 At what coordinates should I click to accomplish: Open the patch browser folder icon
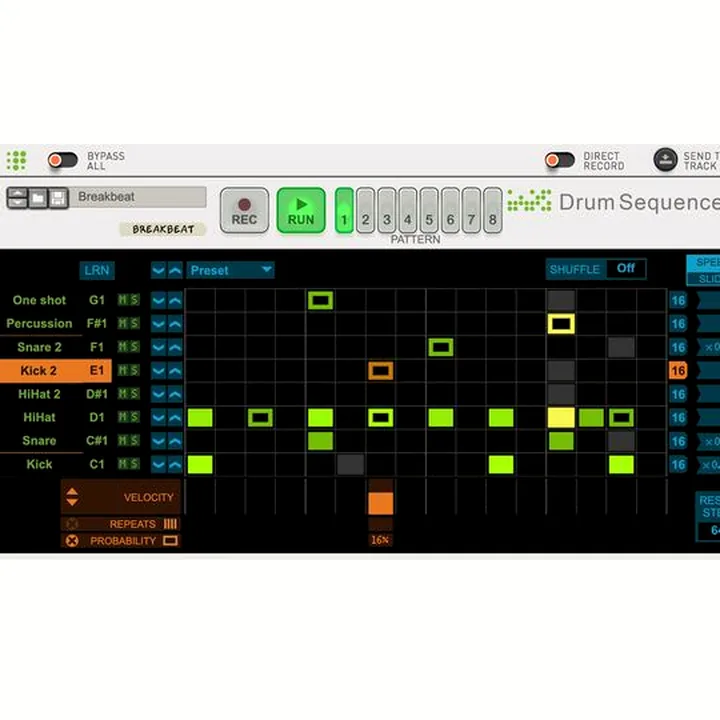(x=38, y=198)
